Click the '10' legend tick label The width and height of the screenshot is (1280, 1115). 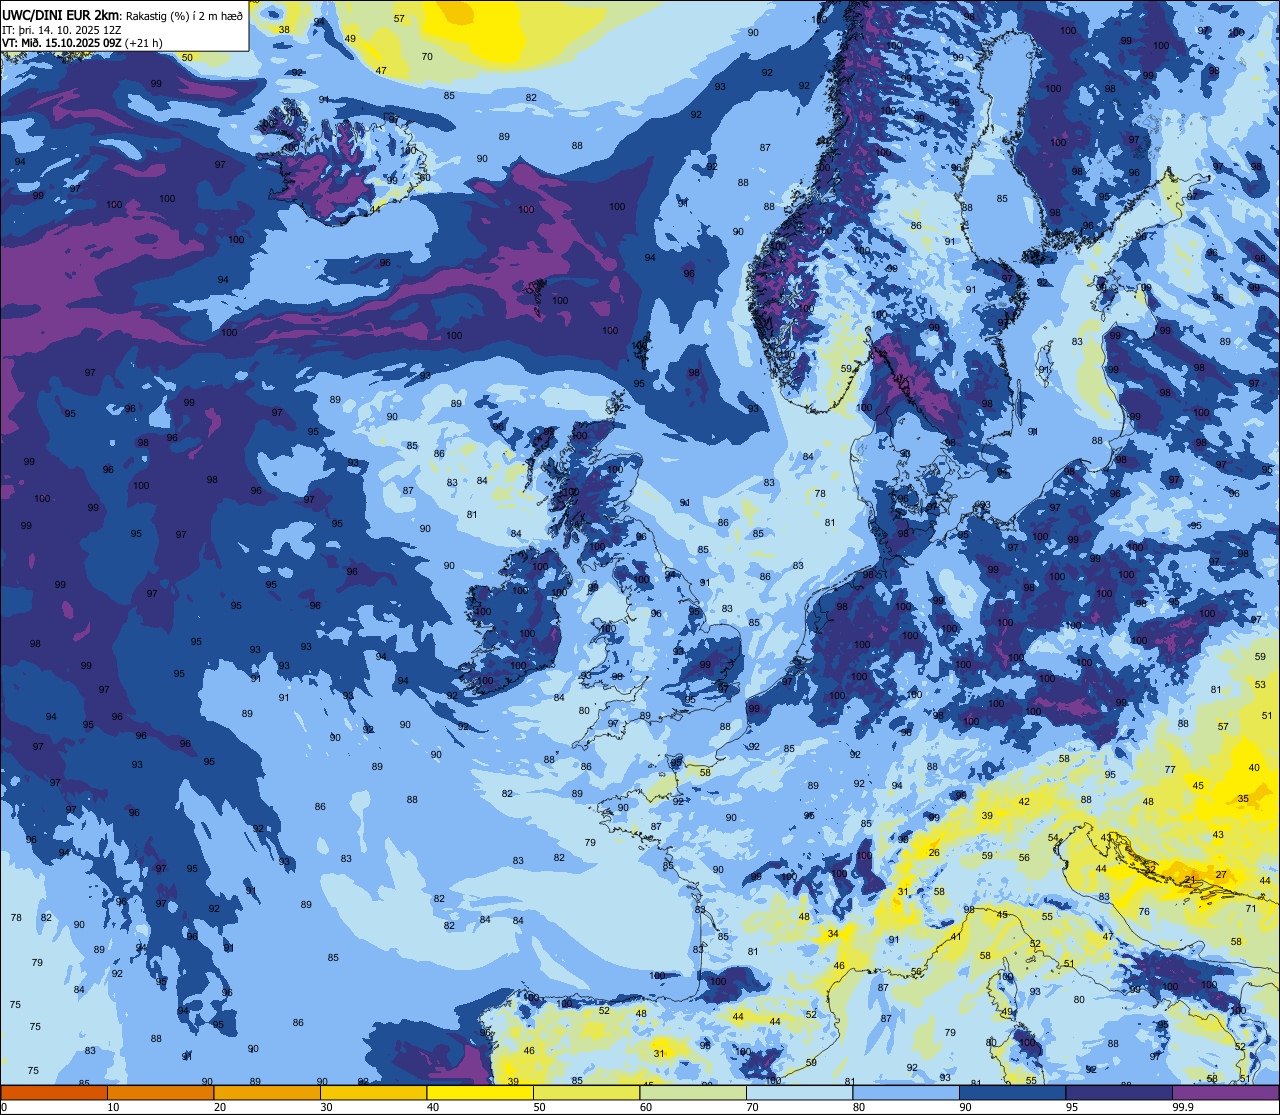(113, 1107)
